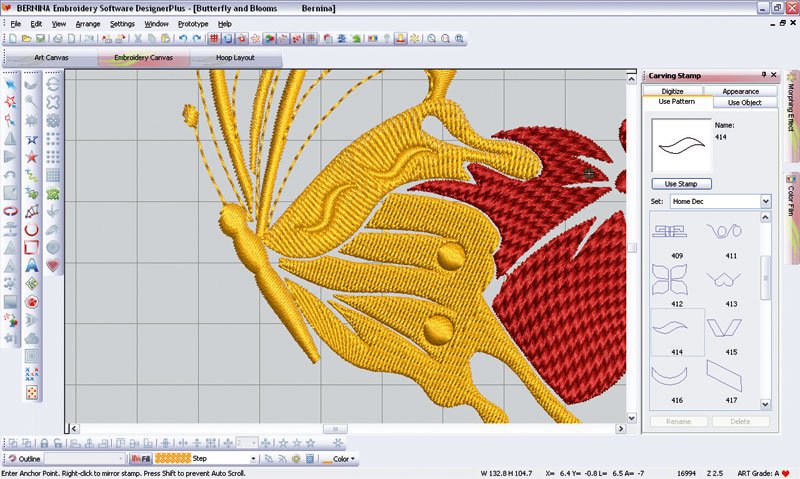The height and width of the screenshot is (479, 800).
Task: Open the Arrange menu
Action: (88, 24)
